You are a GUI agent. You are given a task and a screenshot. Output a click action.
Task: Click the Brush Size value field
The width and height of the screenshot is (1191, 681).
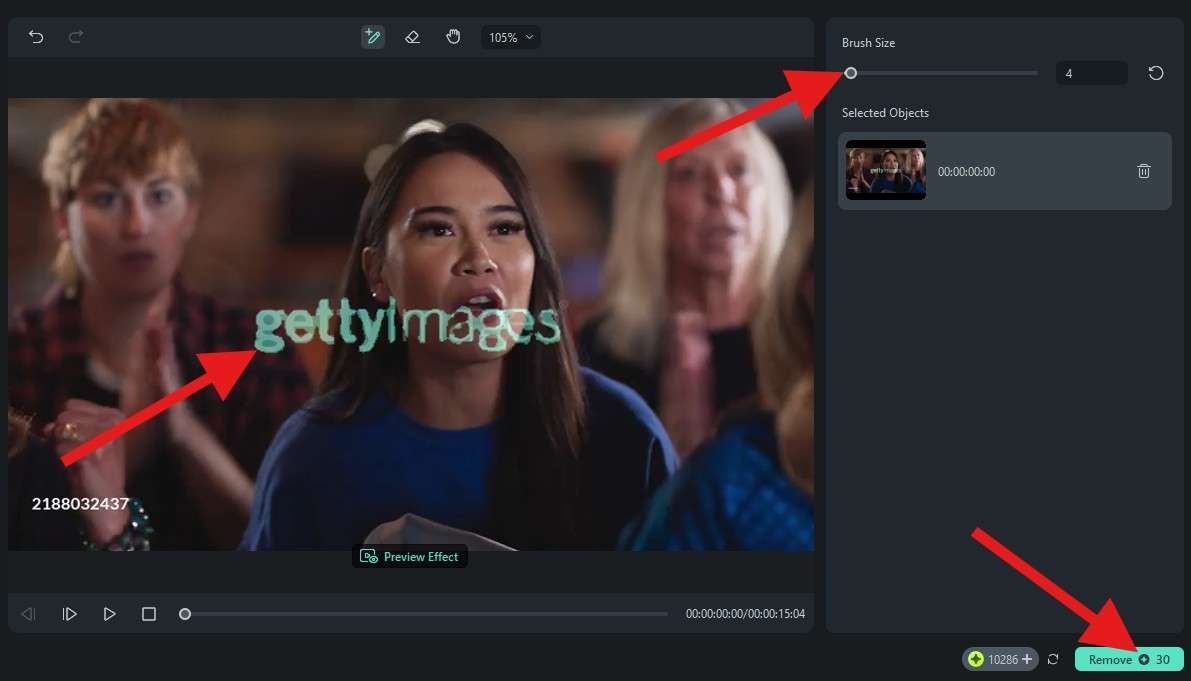(1091, 74)
